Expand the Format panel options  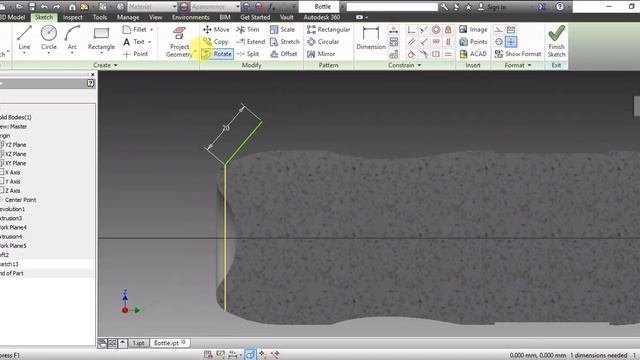518,65
